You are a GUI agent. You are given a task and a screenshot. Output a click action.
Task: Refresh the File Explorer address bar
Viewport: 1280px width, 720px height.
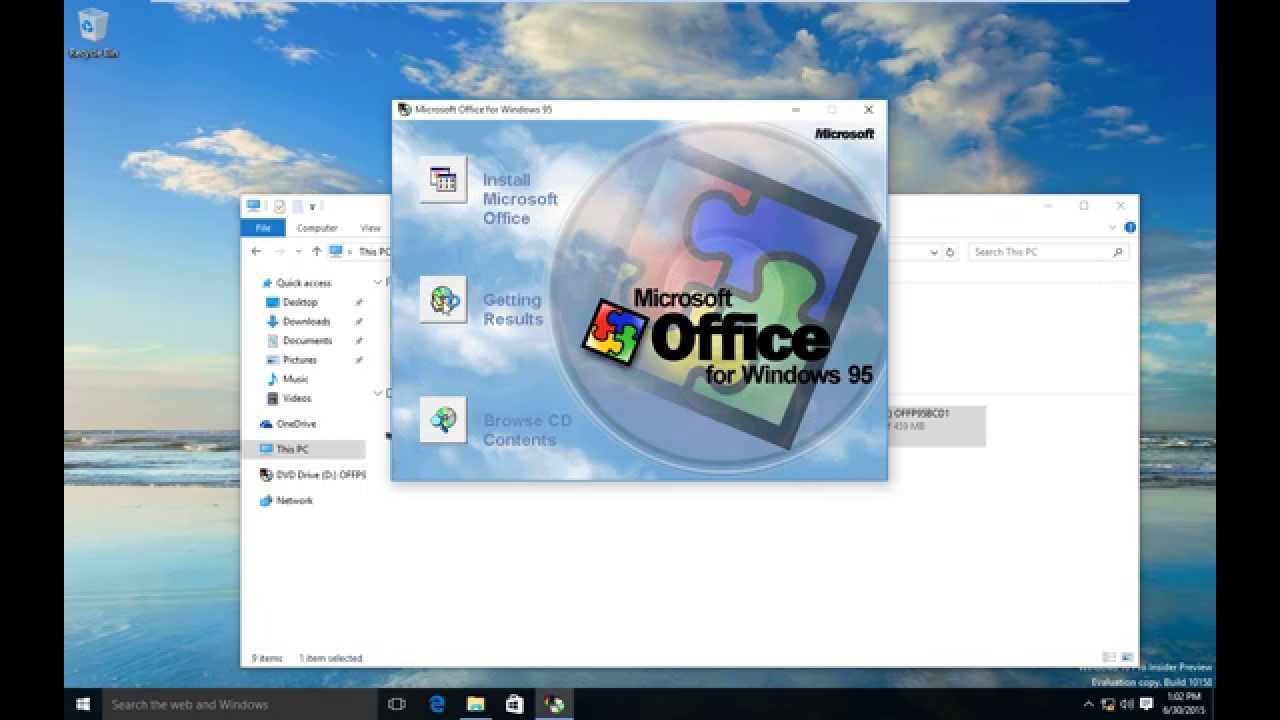(x=950, y=252)
